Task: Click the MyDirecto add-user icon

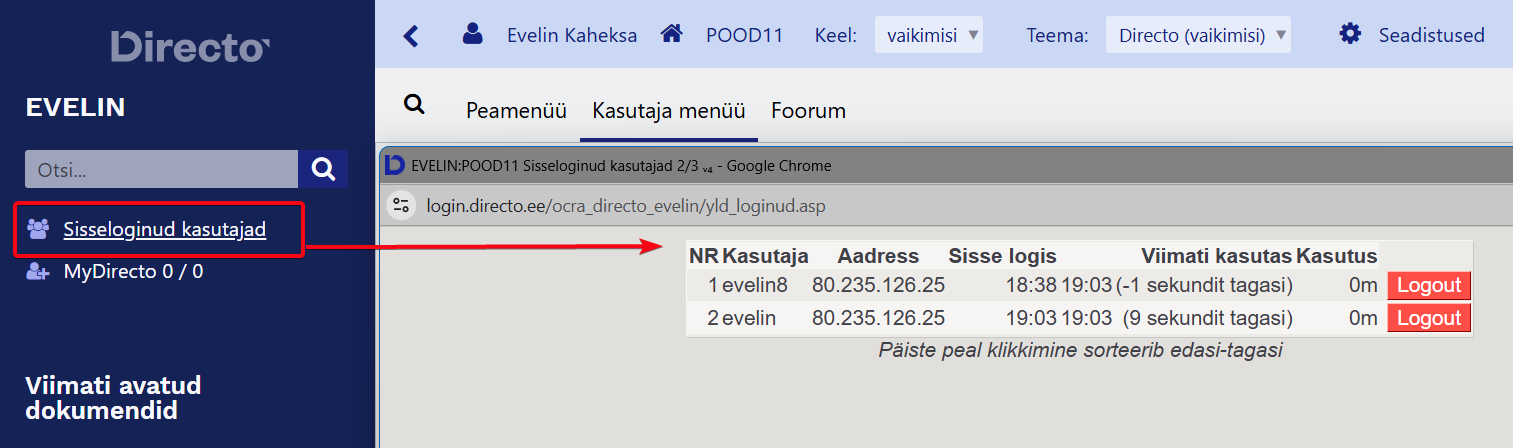Action: [x=39, y=271]
